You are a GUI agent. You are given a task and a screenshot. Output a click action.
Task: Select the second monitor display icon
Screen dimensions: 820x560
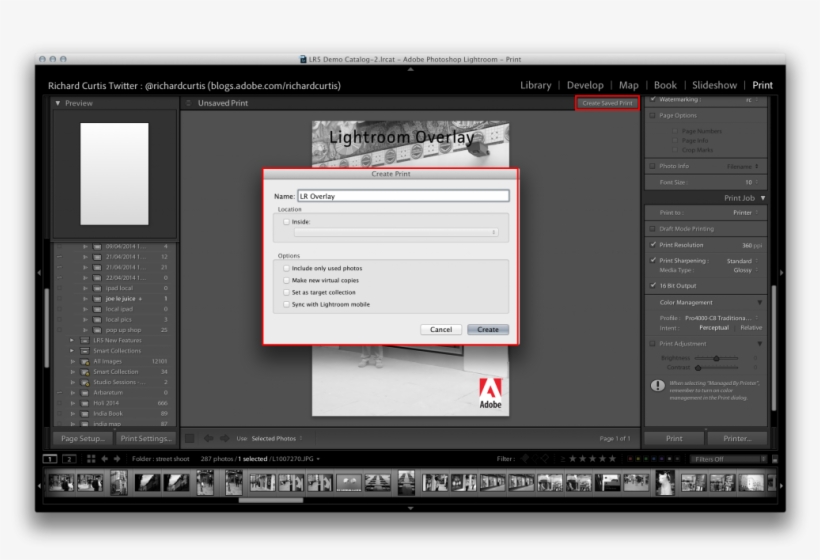click(69, 459)
